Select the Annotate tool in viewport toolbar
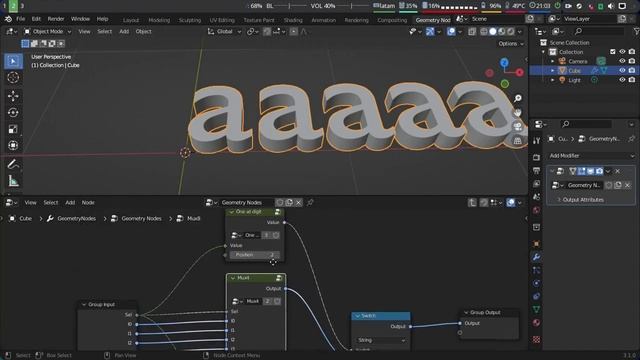640x360 pixels. click(13, 164)
